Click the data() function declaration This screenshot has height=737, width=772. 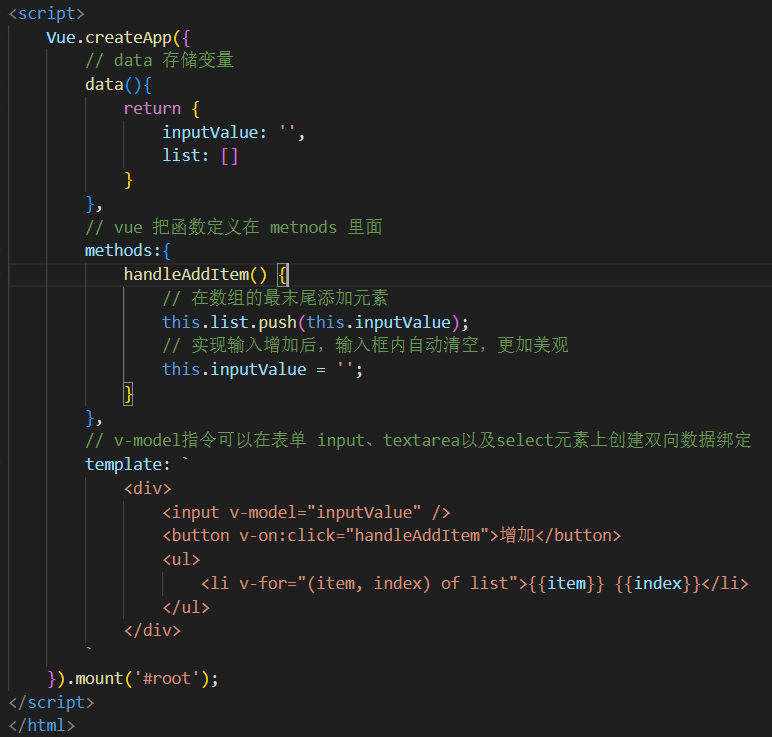click(118, 85)
